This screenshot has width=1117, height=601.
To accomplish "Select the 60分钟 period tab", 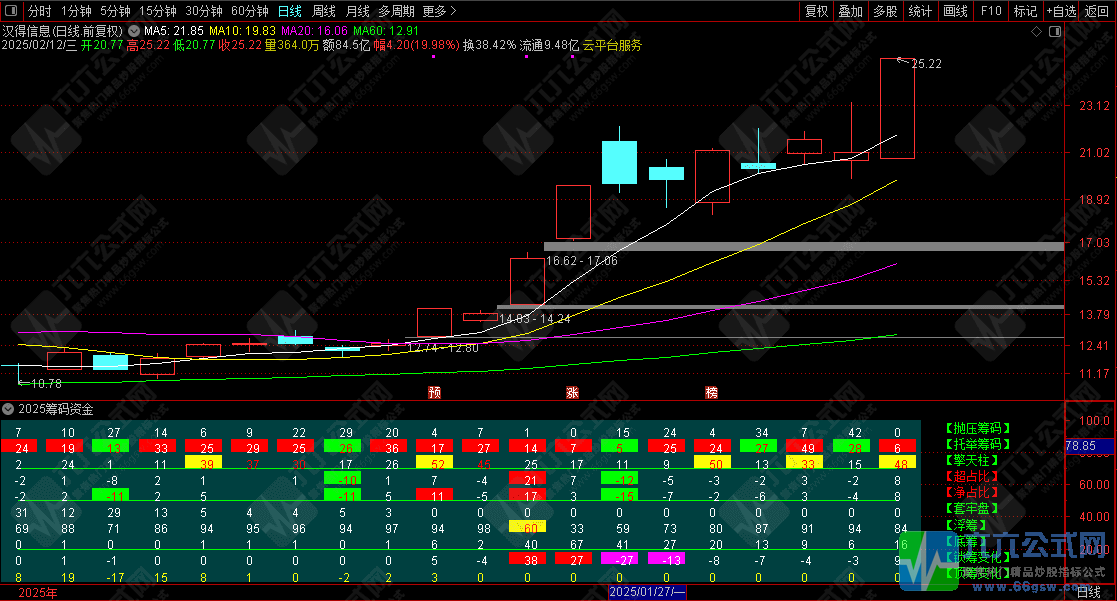I will [249, 11].
